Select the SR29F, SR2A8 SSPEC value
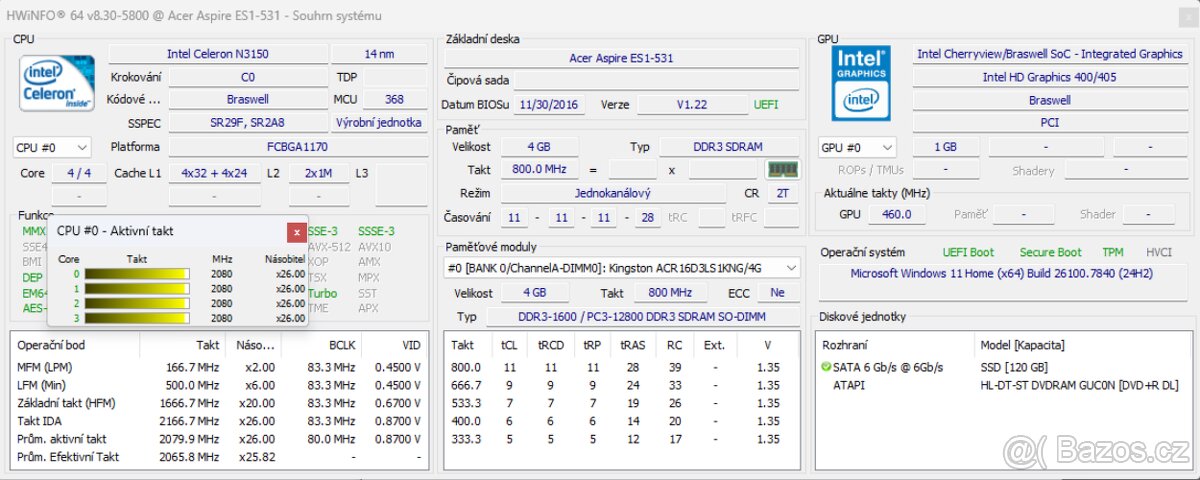 click(247, 122)
